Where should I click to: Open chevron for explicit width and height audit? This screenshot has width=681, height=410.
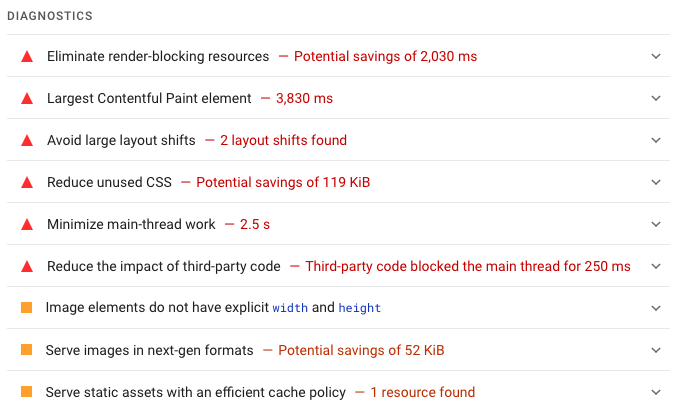(x=656, y=308)
